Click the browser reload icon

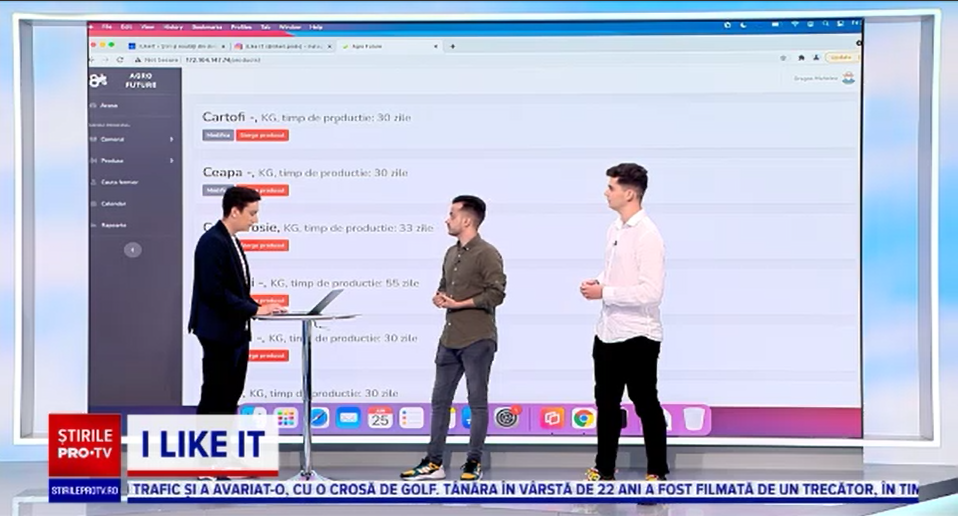120,60
